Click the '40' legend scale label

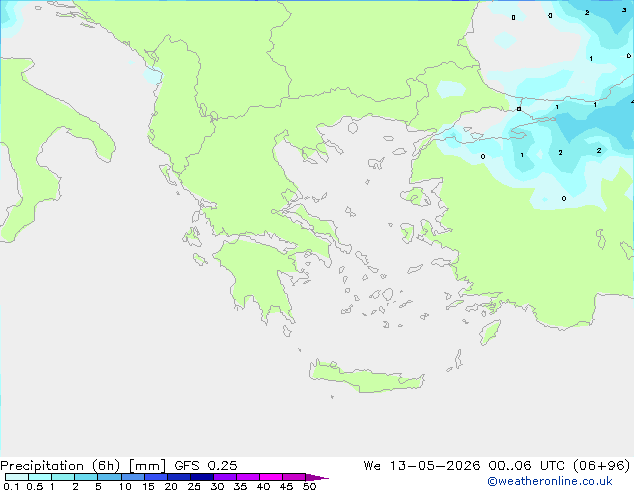pos(263,486)
